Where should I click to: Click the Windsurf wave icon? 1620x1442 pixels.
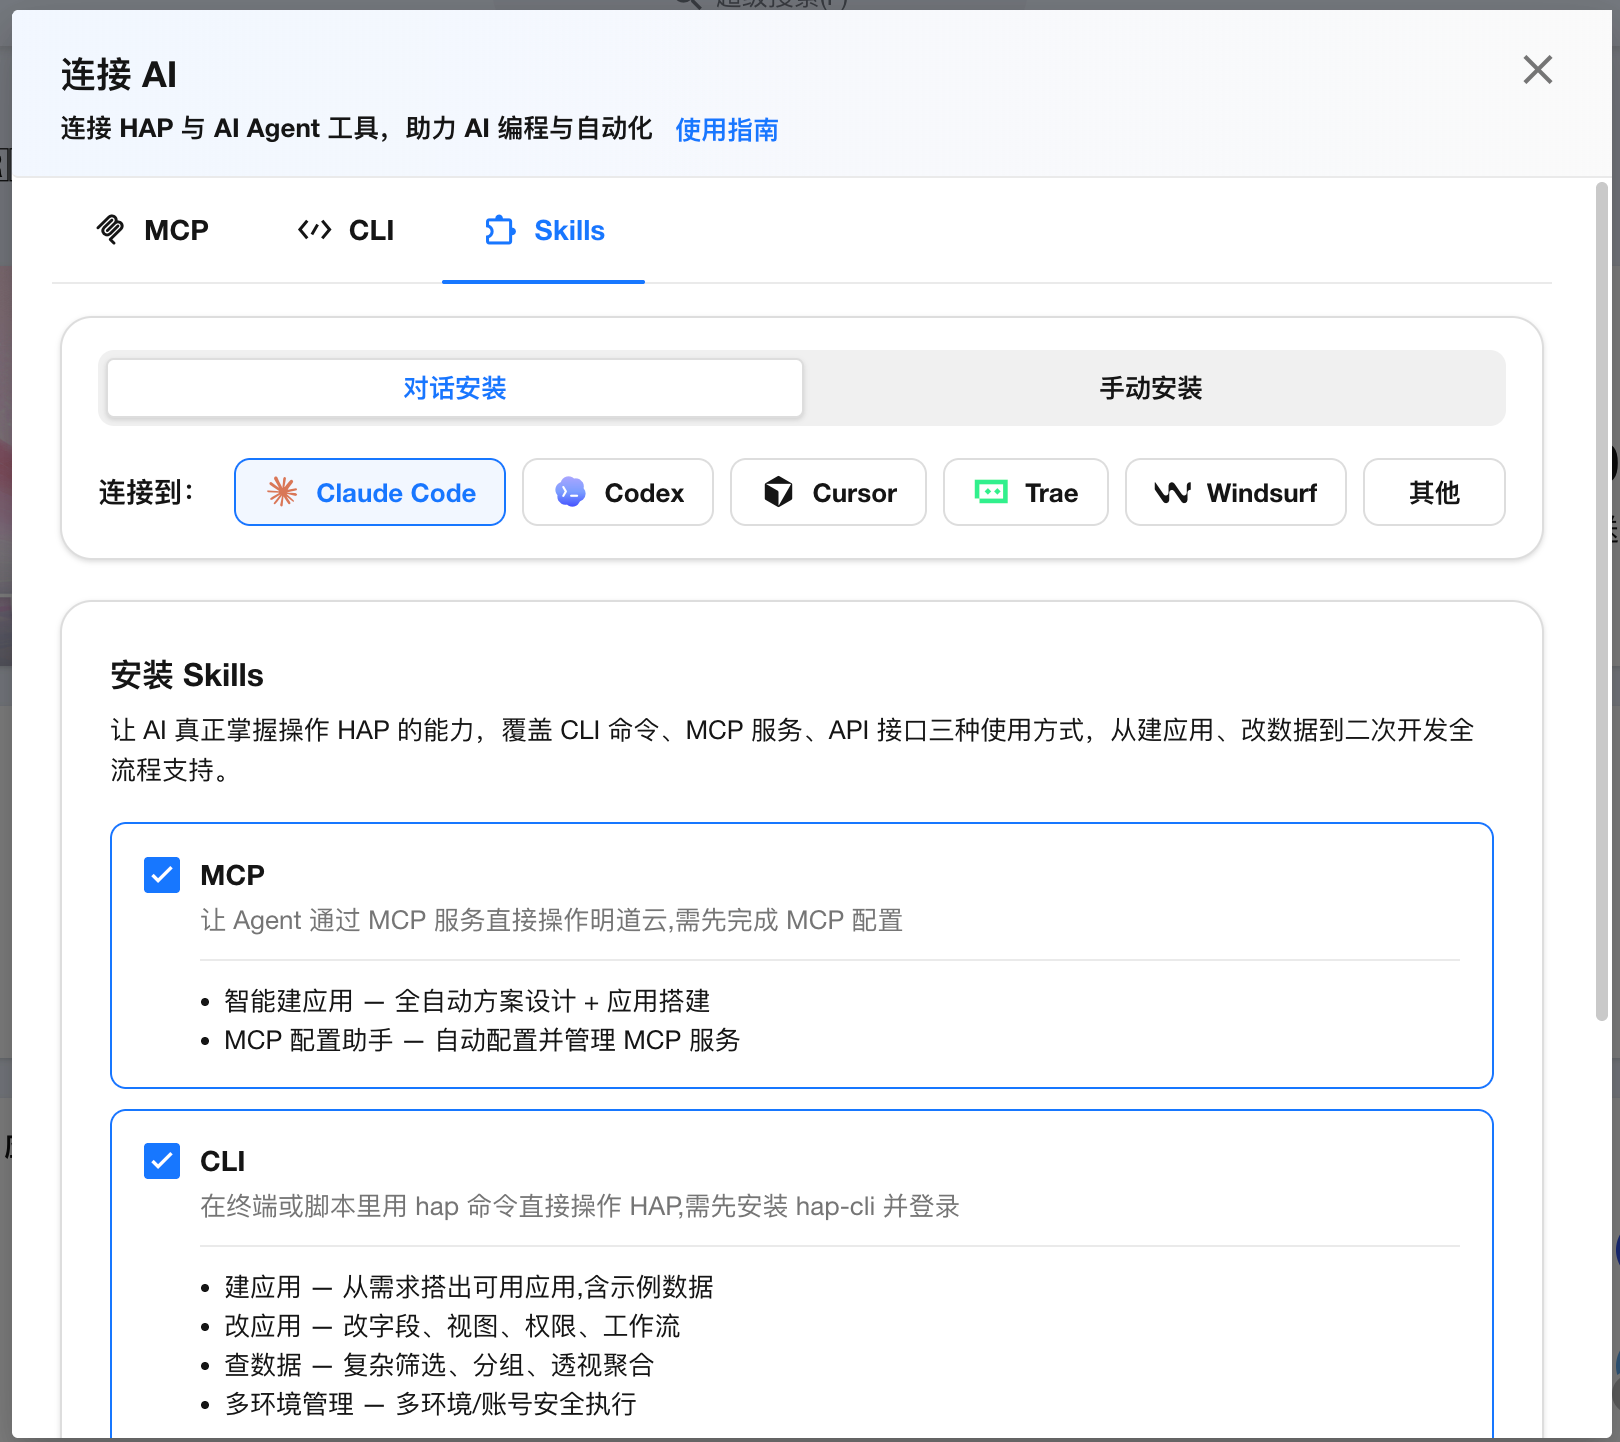coord(1172,492)
